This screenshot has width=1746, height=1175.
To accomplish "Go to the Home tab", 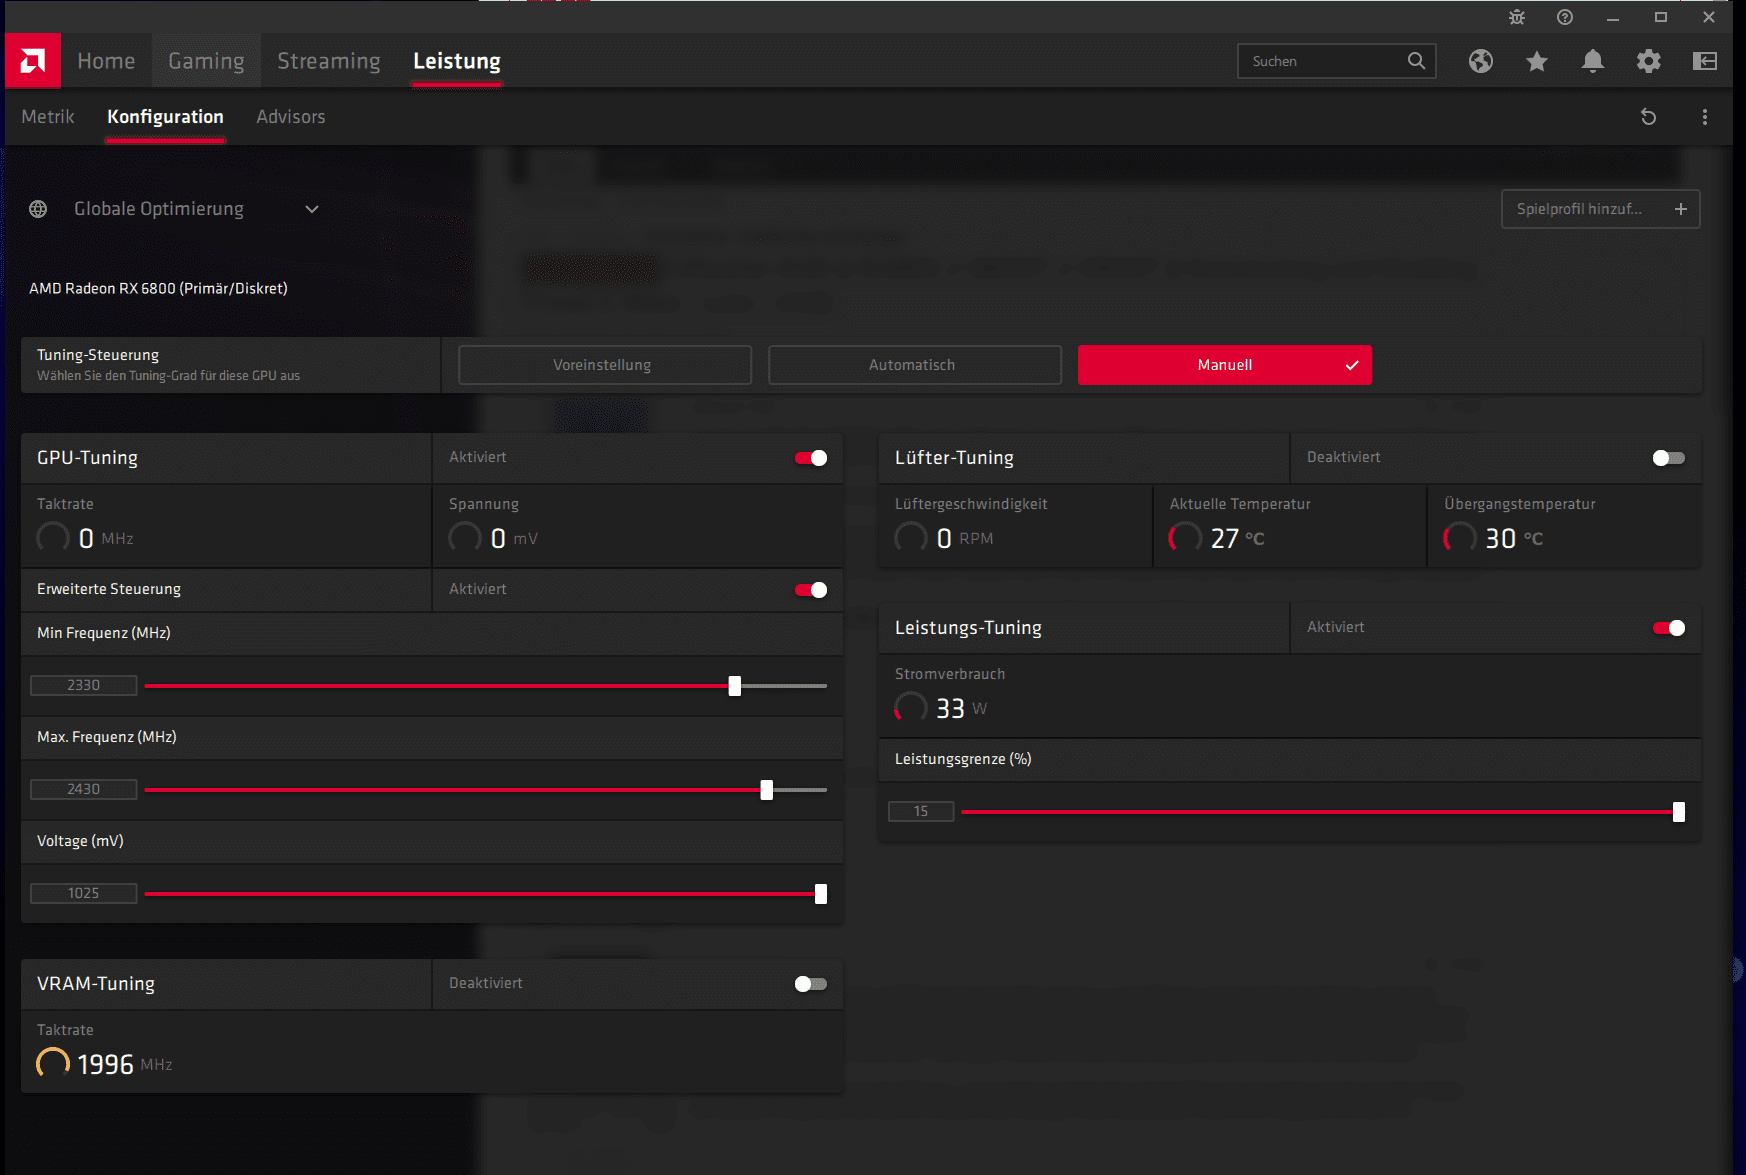I will [x=106, y=61].
